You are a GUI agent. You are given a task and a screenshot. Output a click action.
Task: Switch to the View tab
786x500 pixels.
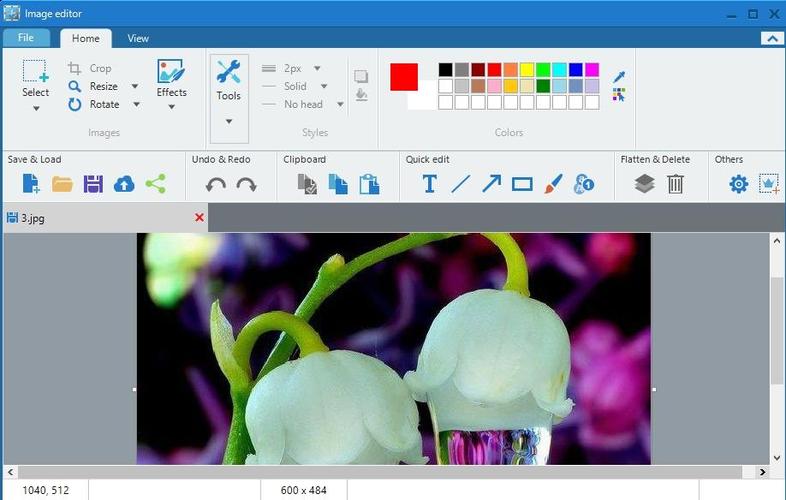(138, 38)
